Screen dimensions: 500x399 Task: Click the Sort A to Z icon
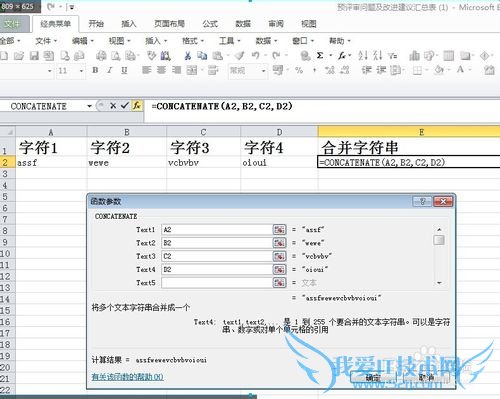click(x=363, y=56)
